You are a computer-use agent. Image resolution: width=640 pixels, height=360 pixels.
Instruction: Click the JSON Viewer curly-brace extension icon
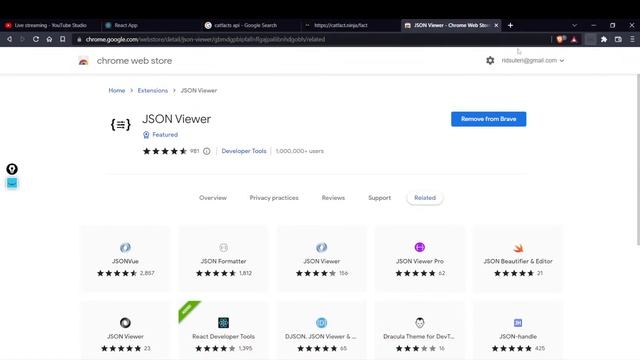coord(121,124)
